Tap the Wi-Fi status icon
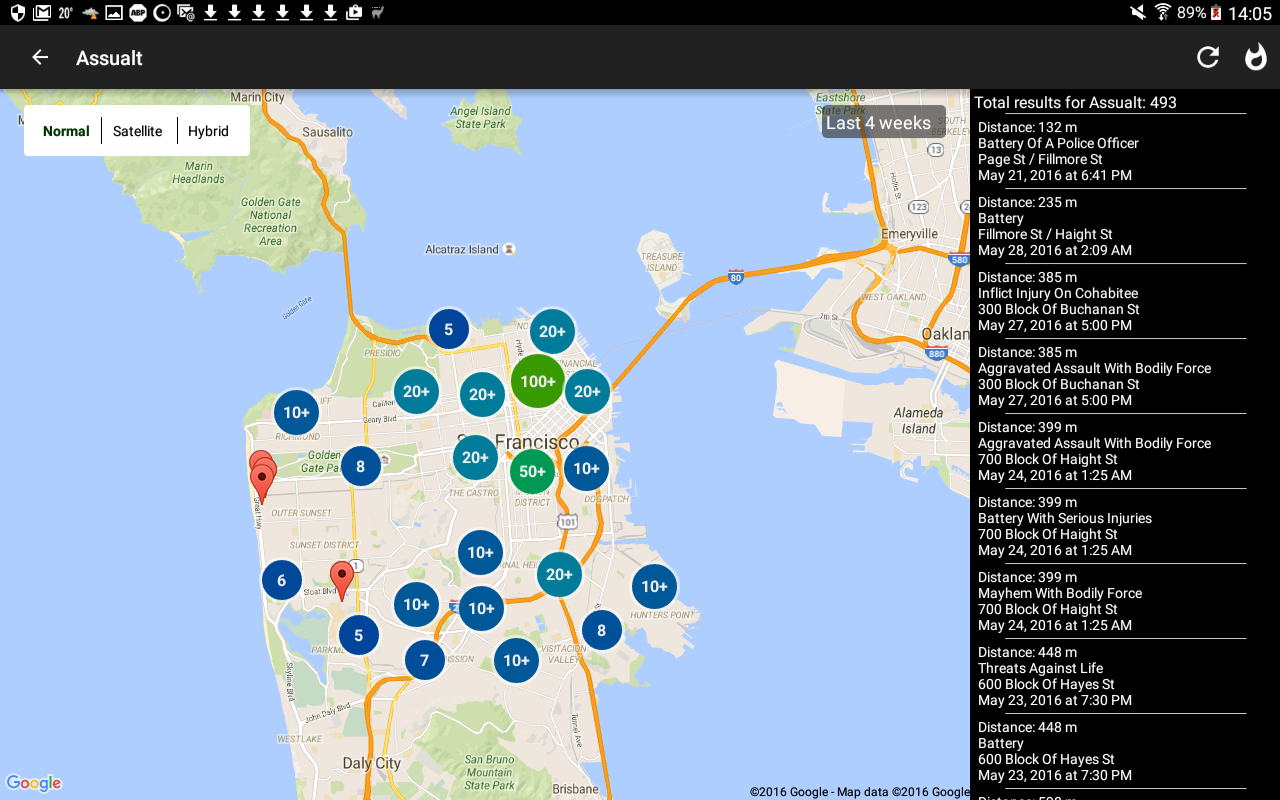The width and height of the screenshot is (1280, 800). point(1162,13)
